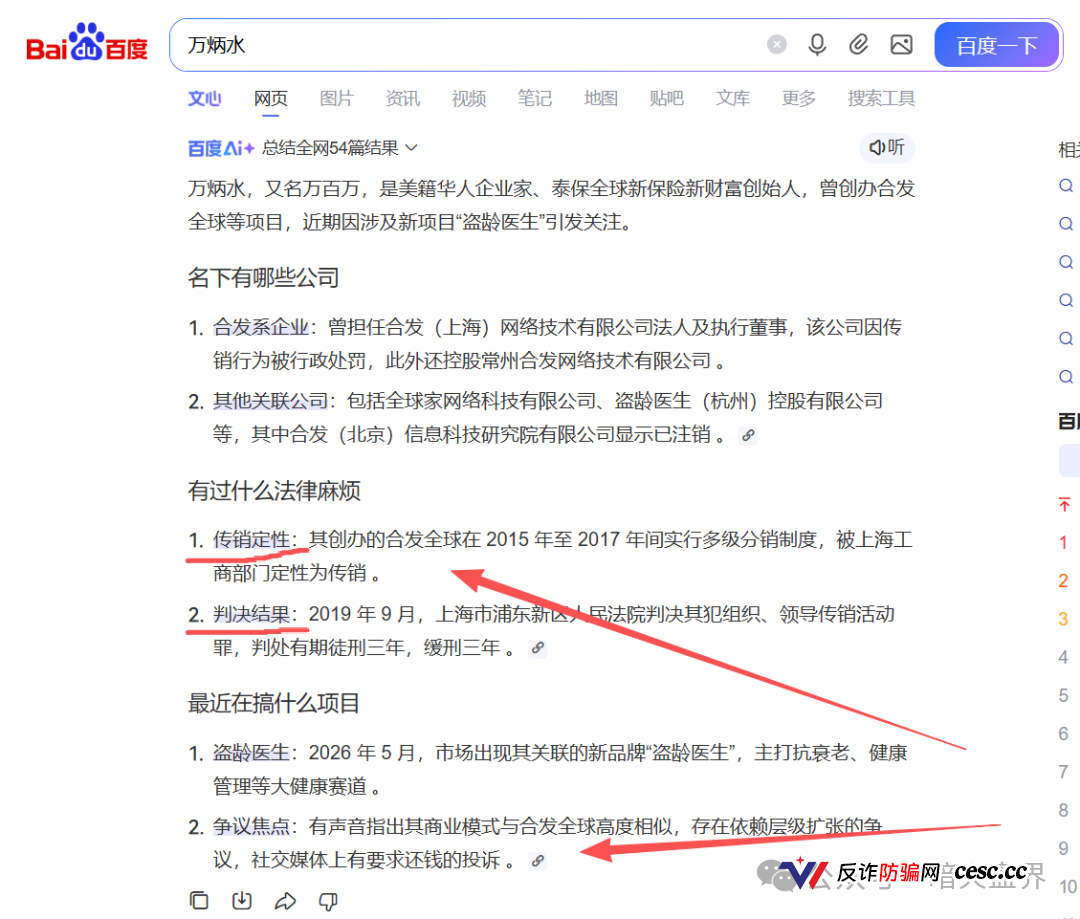Select the 网页 tab
The height and width of the screenshot is (919, 1080).
[x=271, y=99]
